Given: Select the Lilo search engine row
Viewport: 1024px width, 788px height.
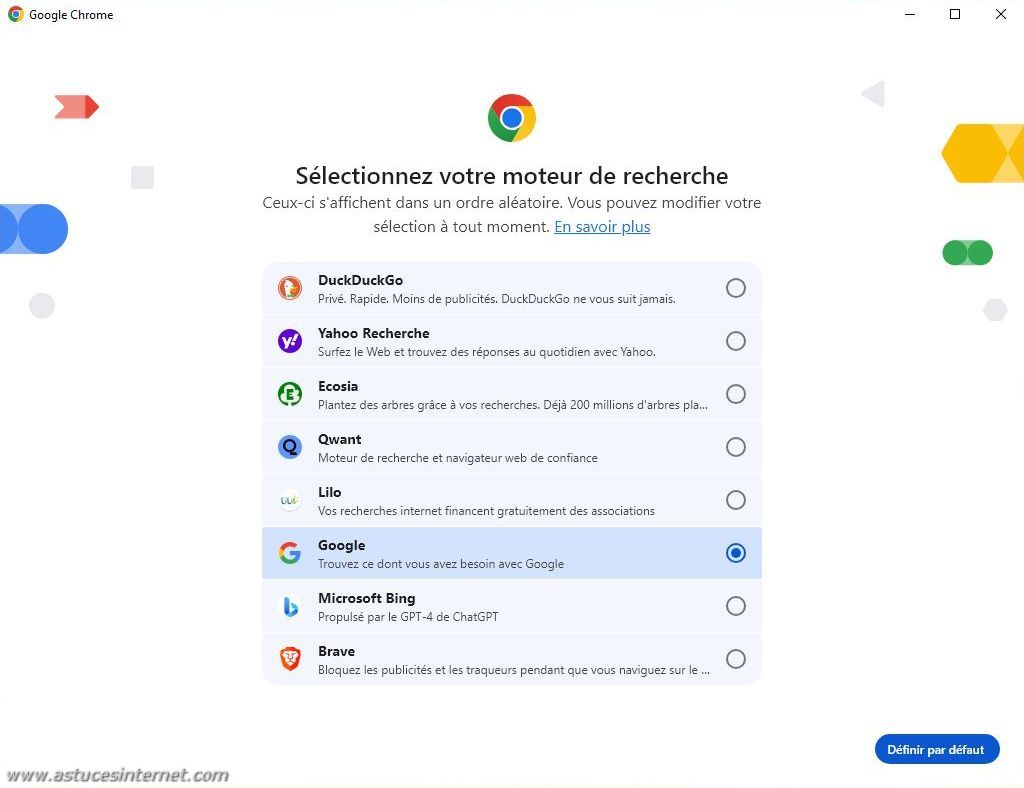Looking at the screenshot, I should 512,500.
